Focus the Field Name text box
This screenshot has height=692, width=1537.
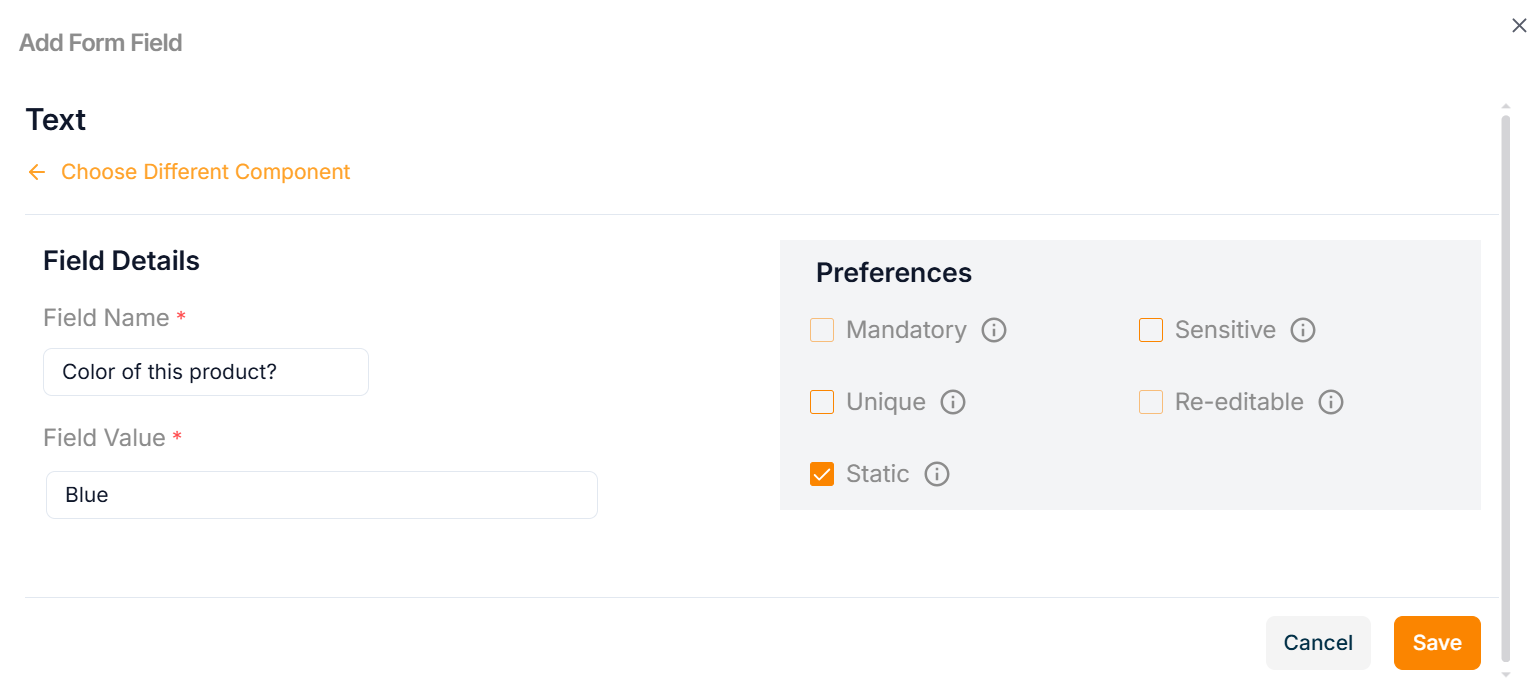(x=206, y=372)
